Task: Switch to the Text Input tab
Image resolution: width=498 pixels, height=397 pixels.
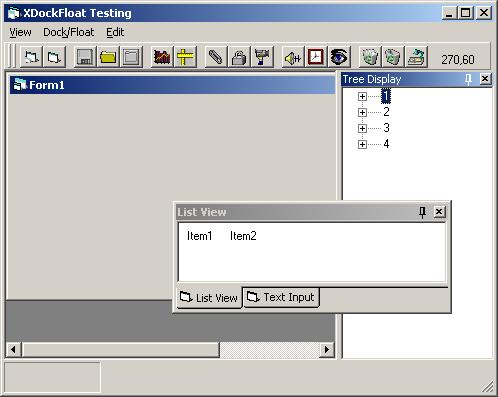Action: coord(281,297)
